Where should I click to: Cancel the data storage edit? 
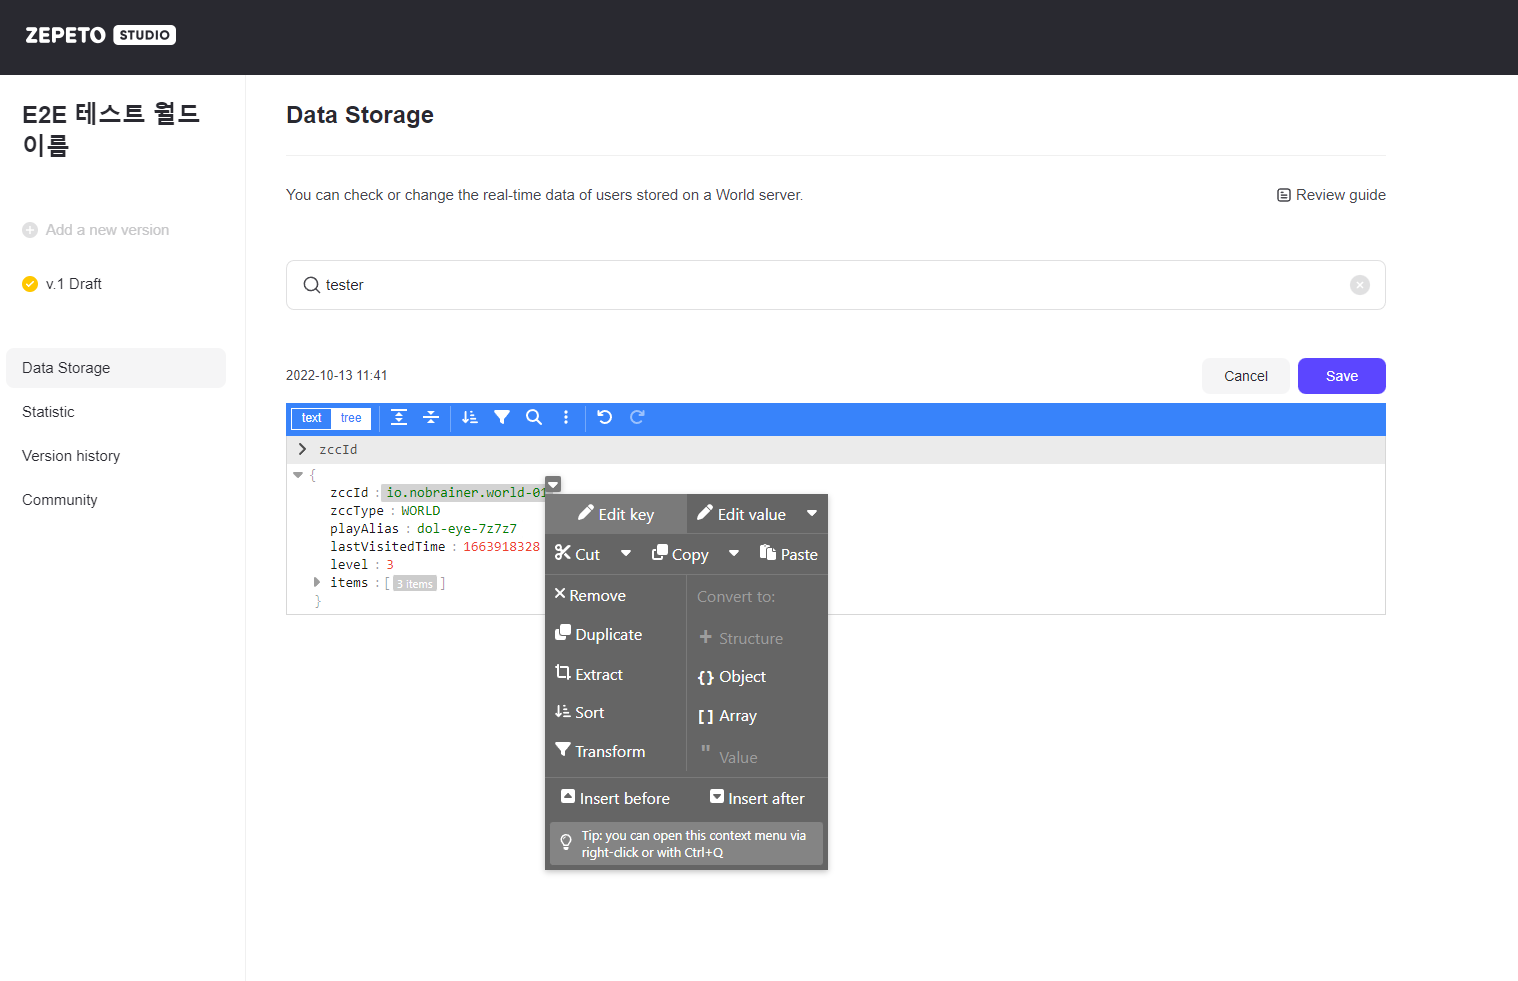click(x=1246, y=376)
